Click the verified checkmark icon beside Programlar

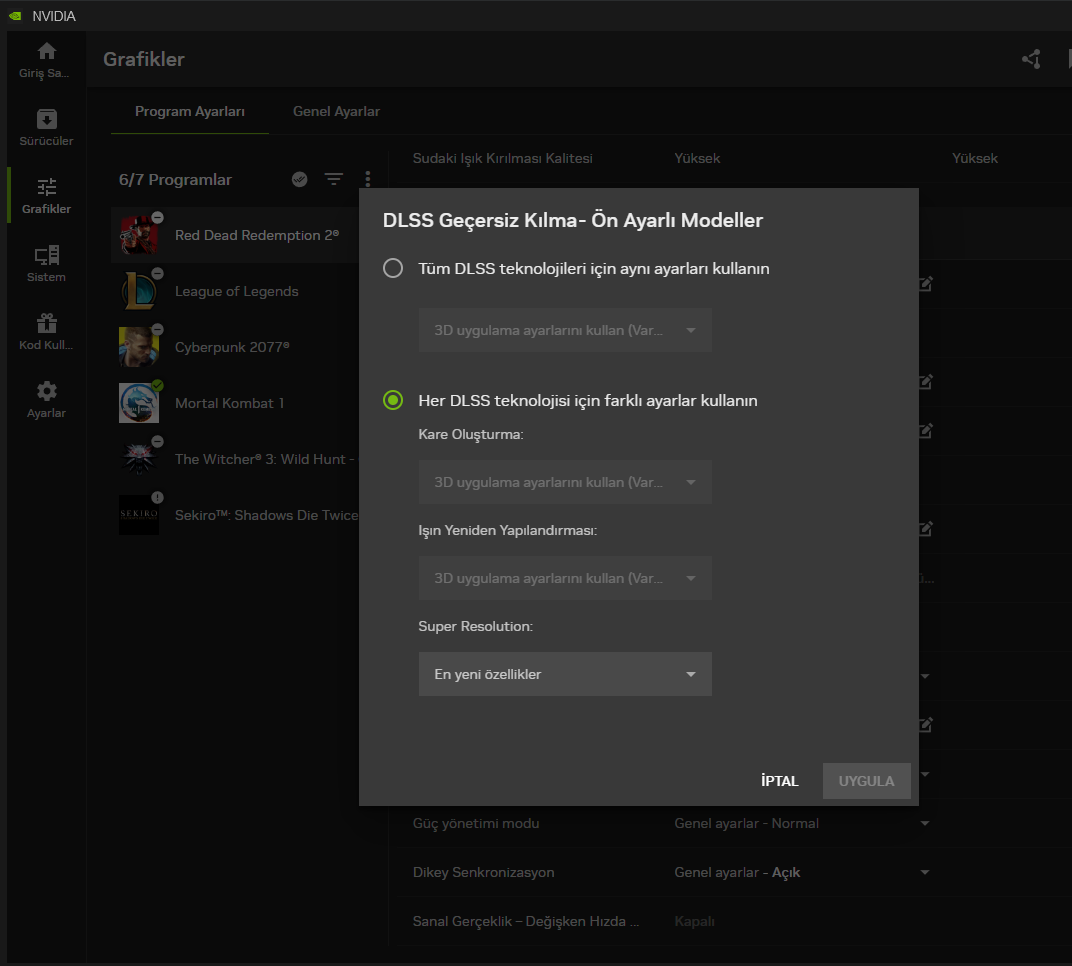click(x=299, y=179)
